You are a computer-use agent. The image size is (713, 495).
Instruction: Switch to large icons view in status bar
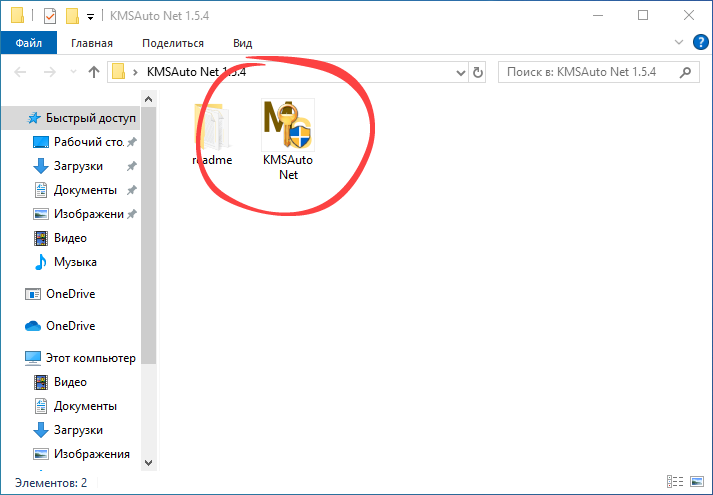pyautogui.click(x=698, y=482)
